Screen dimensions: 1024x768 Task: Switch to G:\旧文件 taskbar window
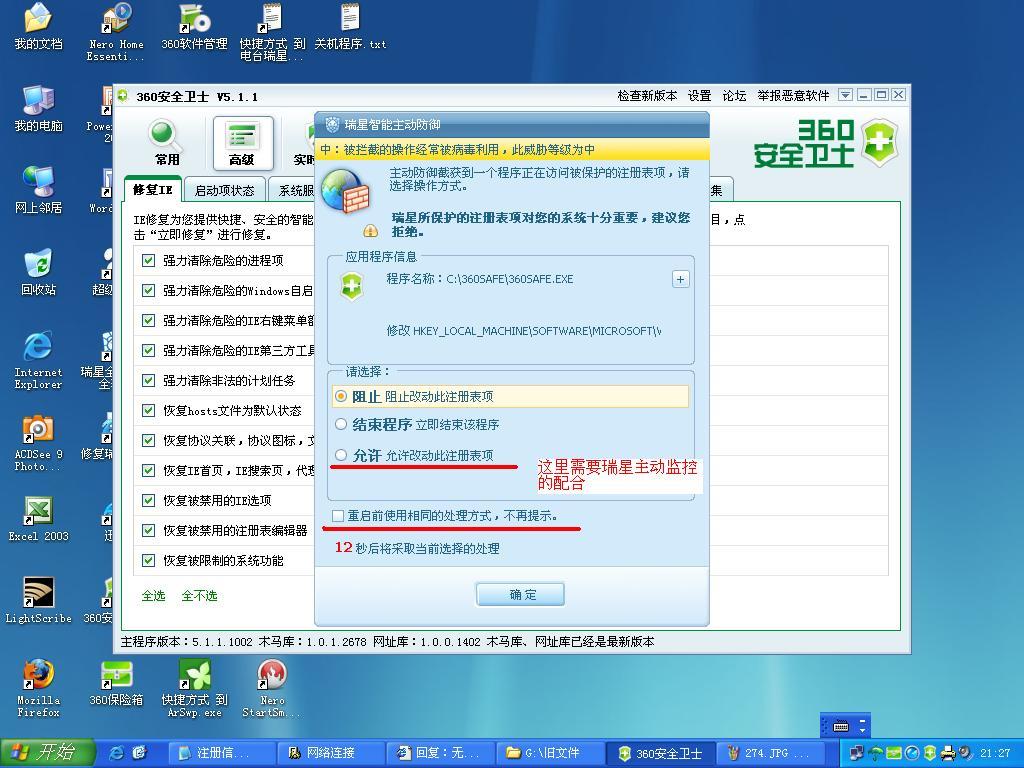[550, 753]
